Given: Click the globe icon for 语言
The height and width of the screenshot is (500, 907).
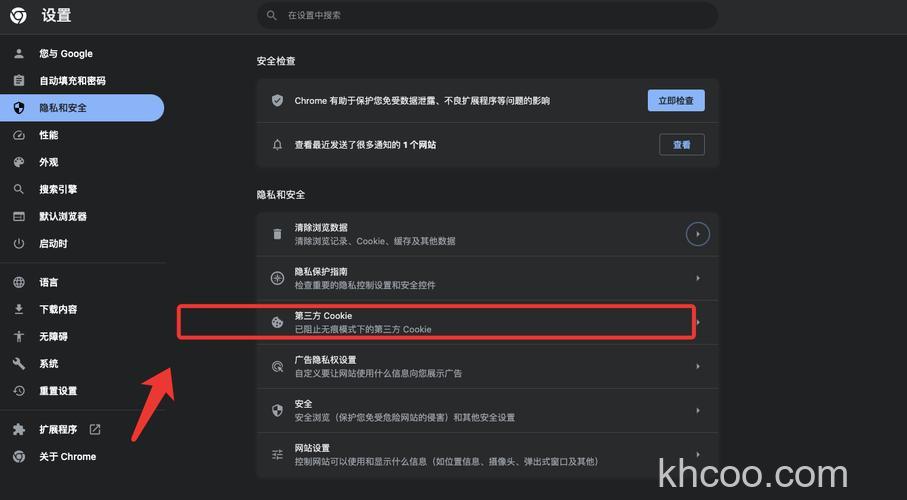Looking at the screenshot, I should pos(19,282).
